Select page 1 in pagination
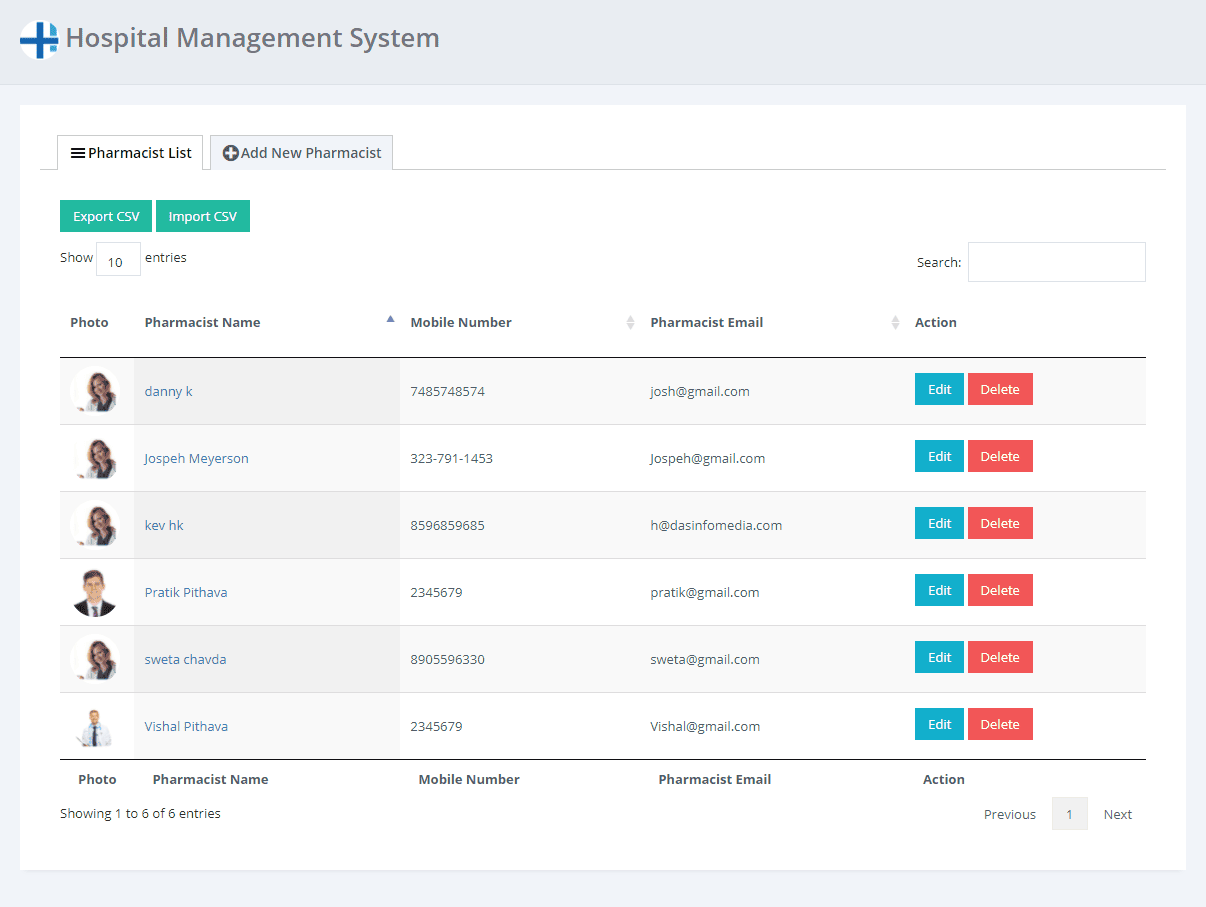This screenshot has width=1206, height=907. 1069,814
